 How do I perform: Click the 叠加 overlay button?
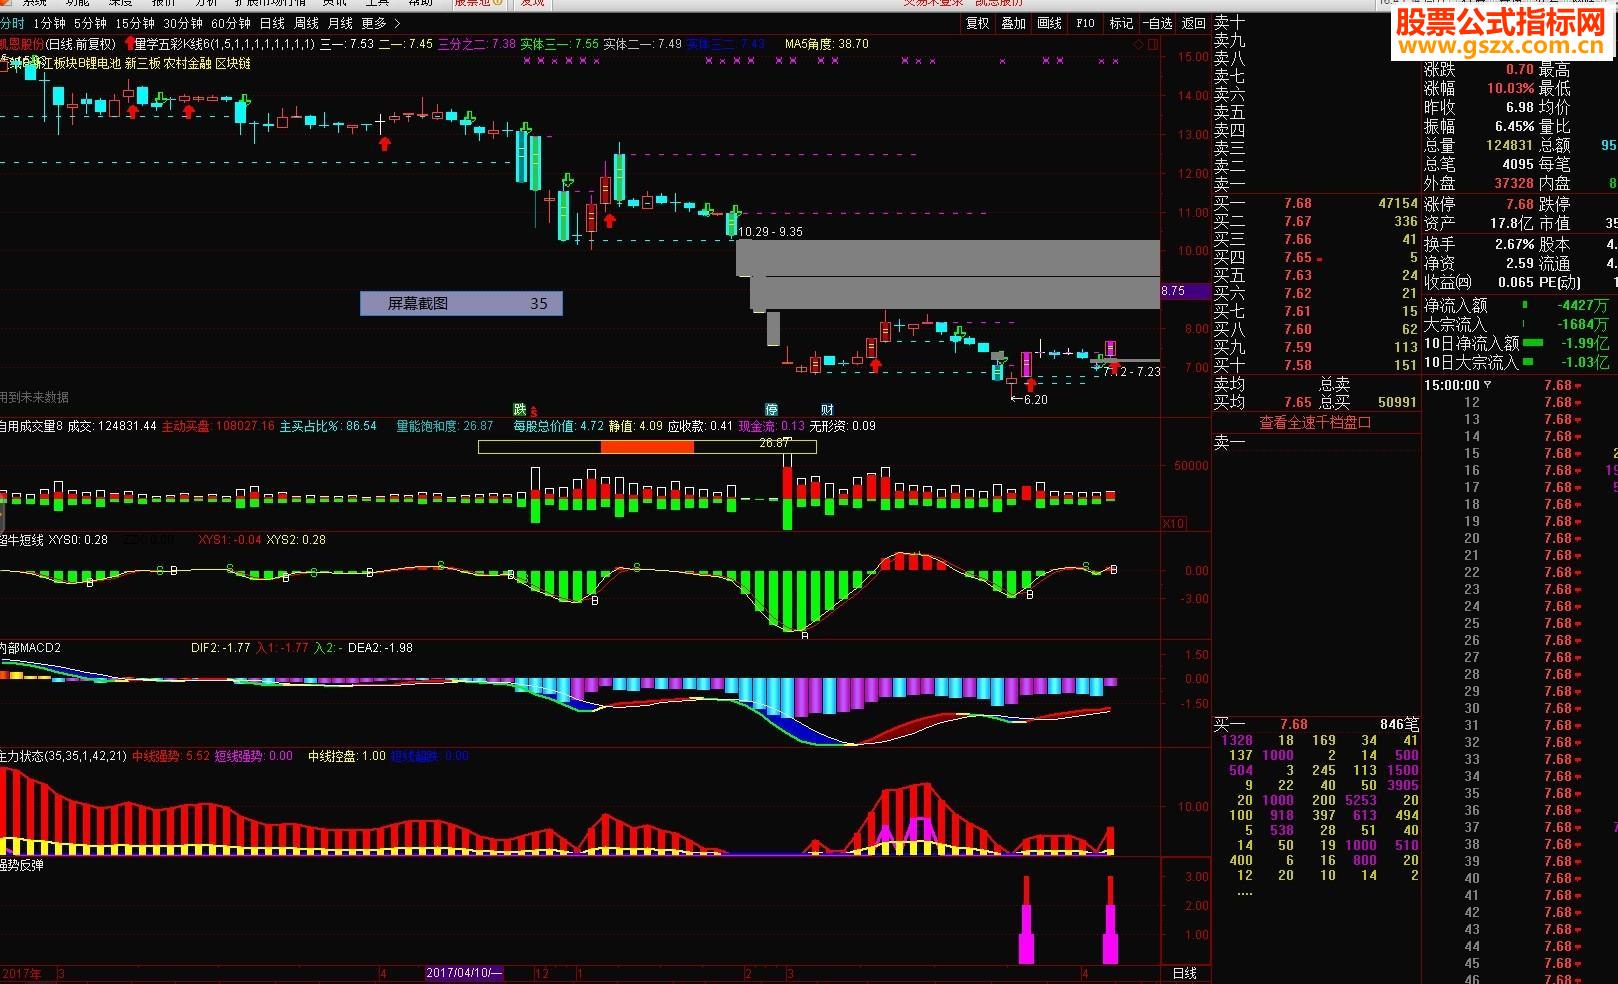pos(1013,23)
